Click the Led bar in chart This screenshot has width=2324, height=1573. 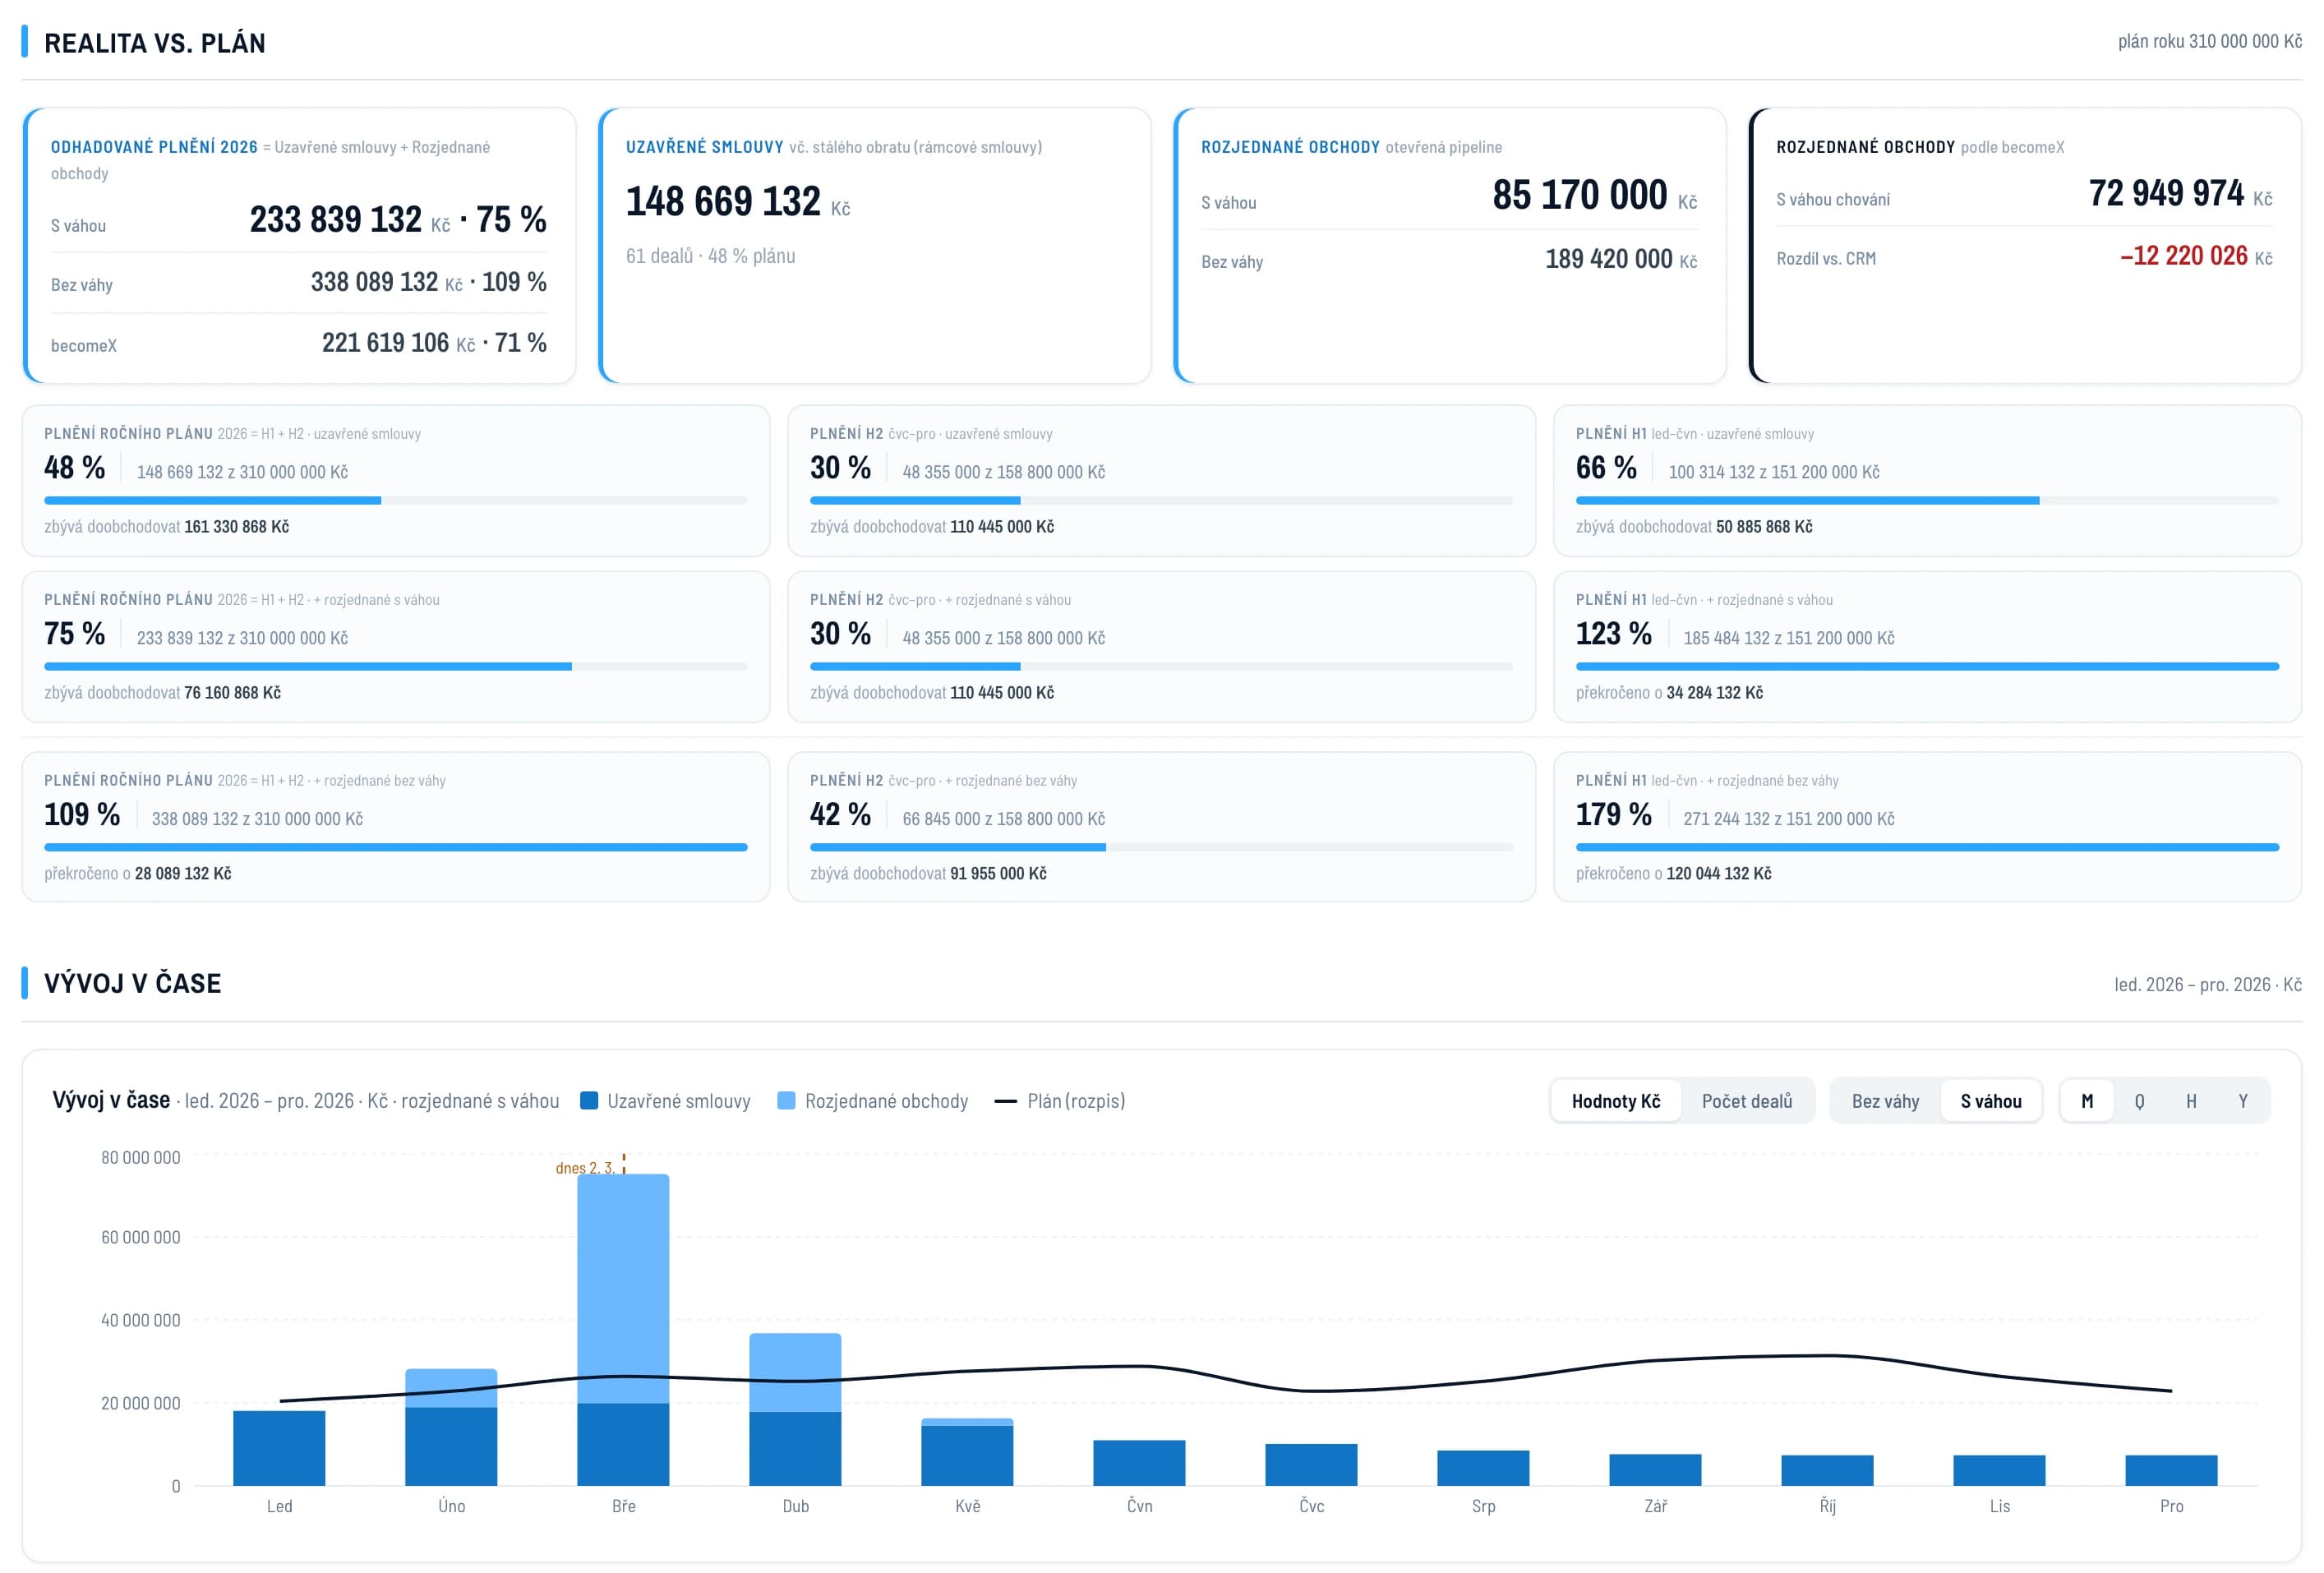point(279,1447)
